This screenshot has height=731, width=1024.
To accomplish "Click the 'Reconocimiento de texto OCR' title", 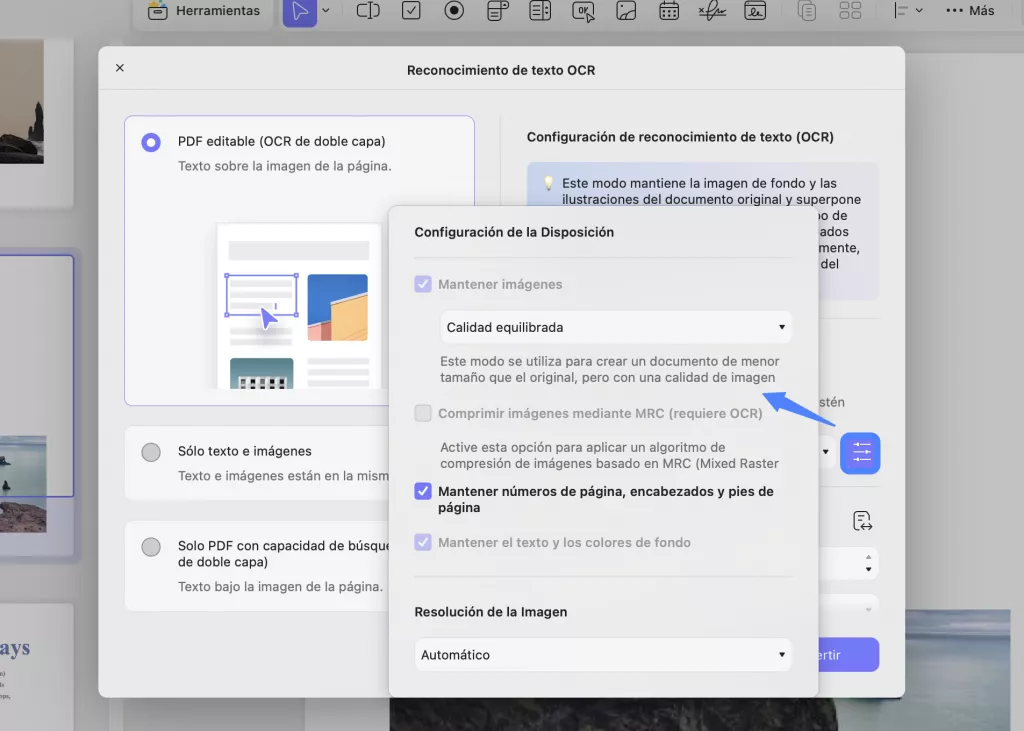I will point(501,70).
